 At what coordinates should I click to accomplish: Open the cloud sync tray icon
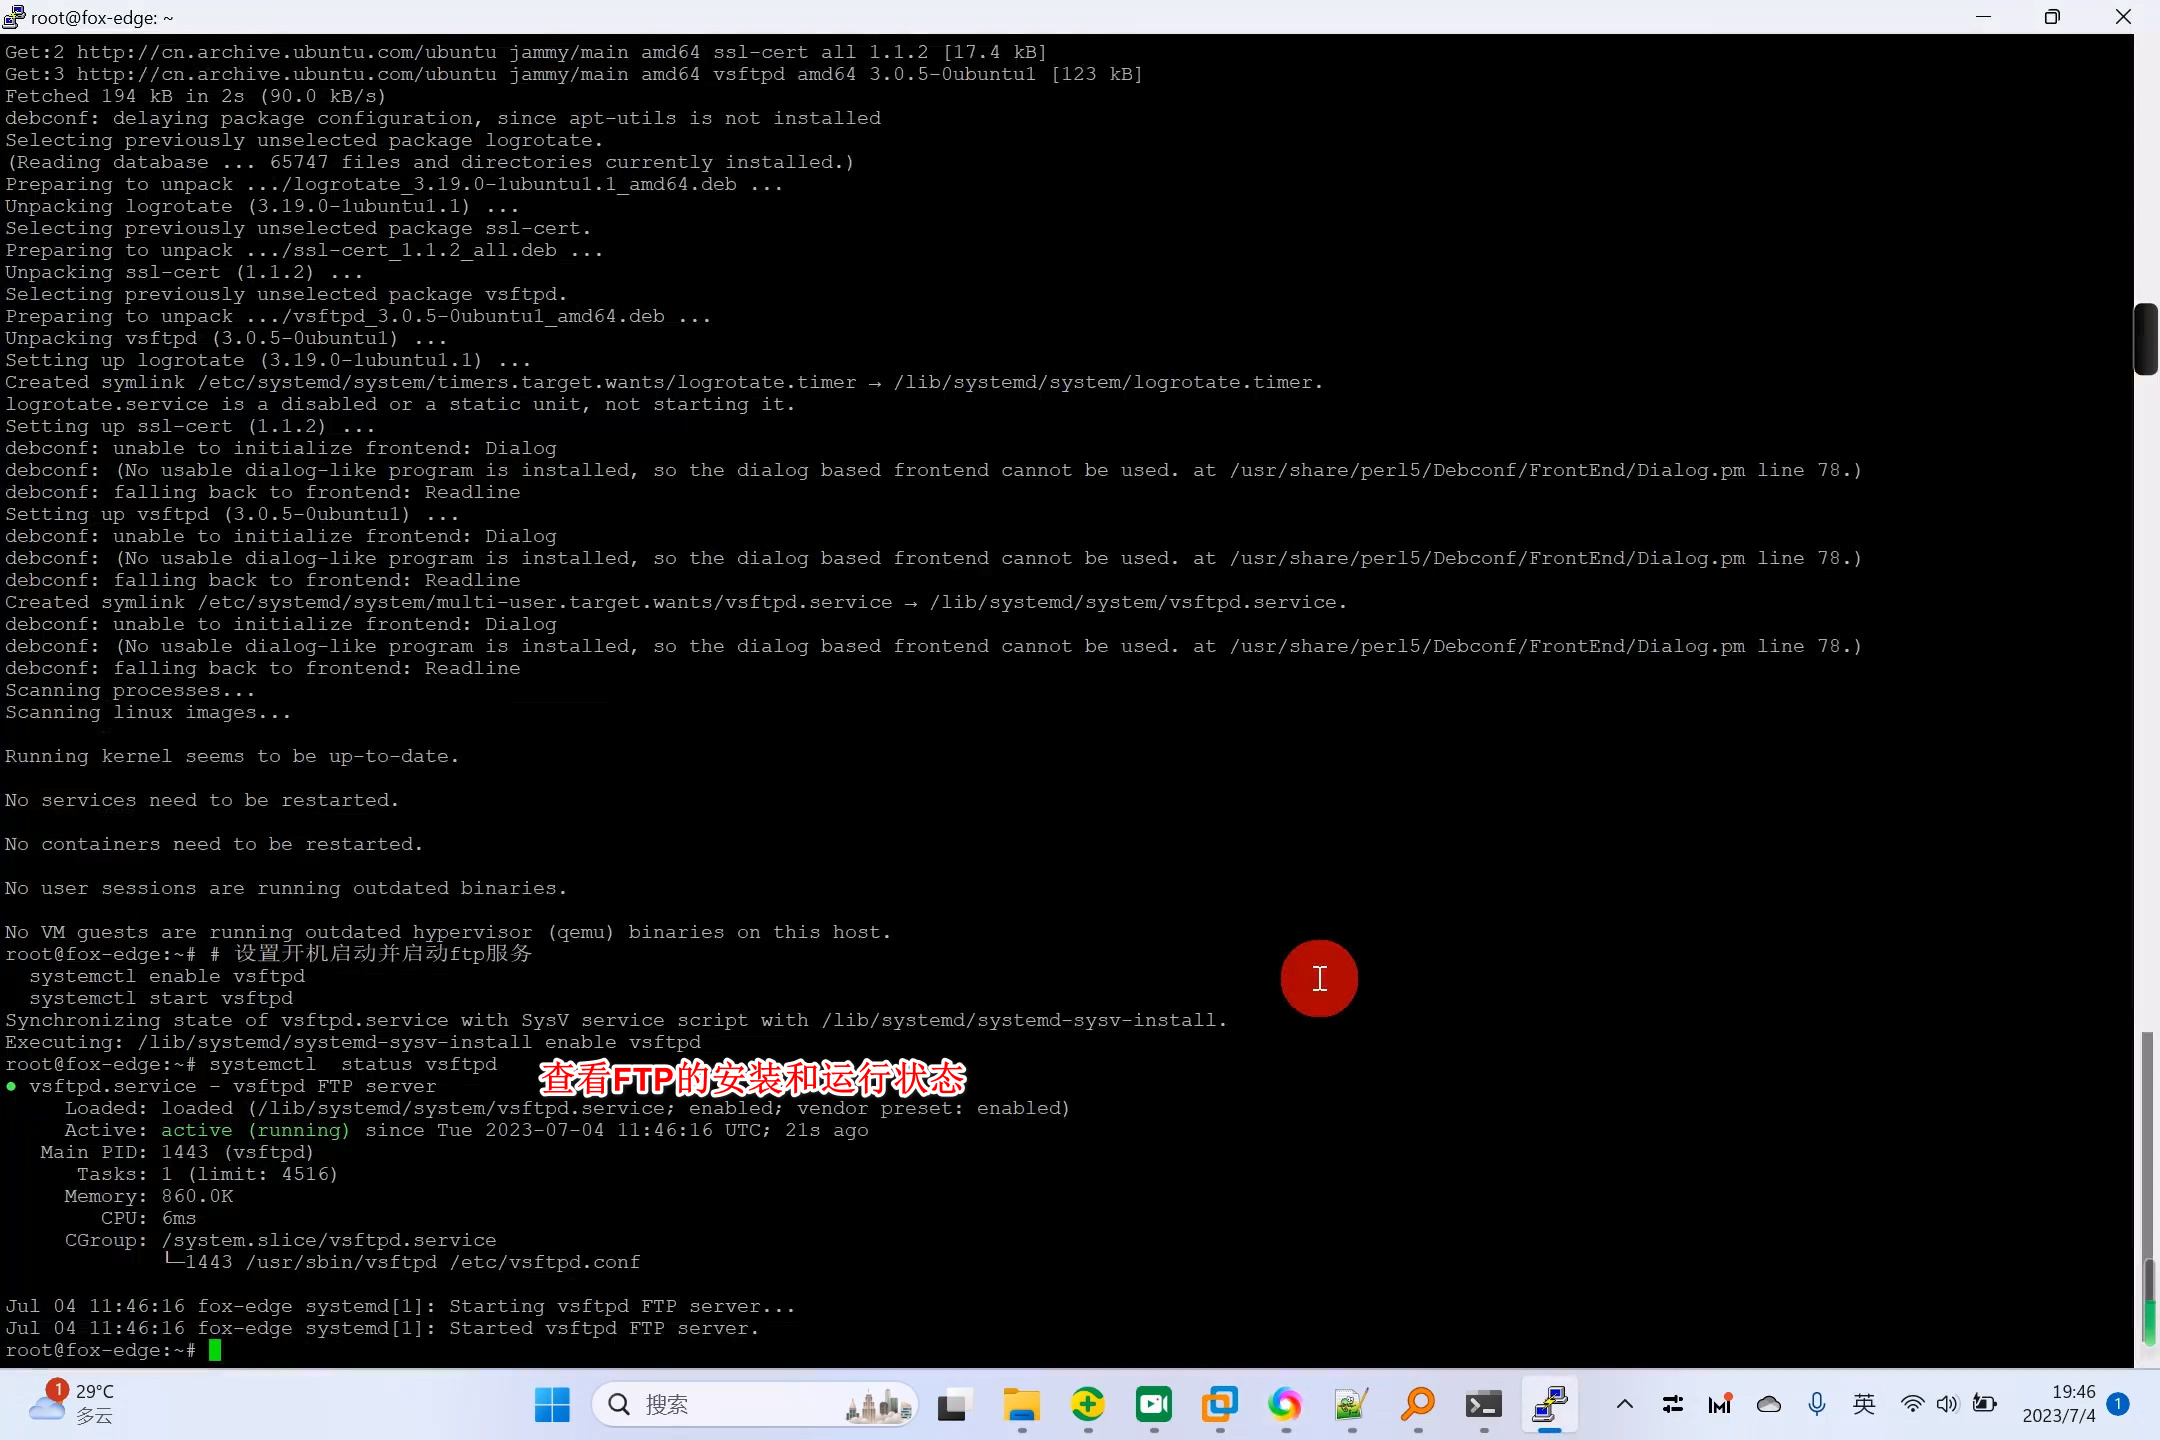click(1769, 1405)
